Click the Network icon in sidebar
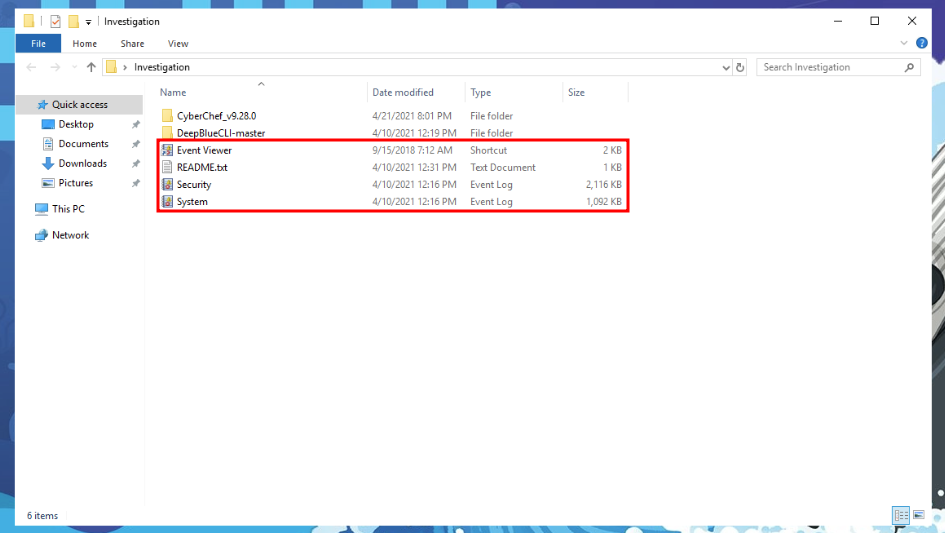Image resolution: width=945 pixels, height=533 pixels. 42,235
